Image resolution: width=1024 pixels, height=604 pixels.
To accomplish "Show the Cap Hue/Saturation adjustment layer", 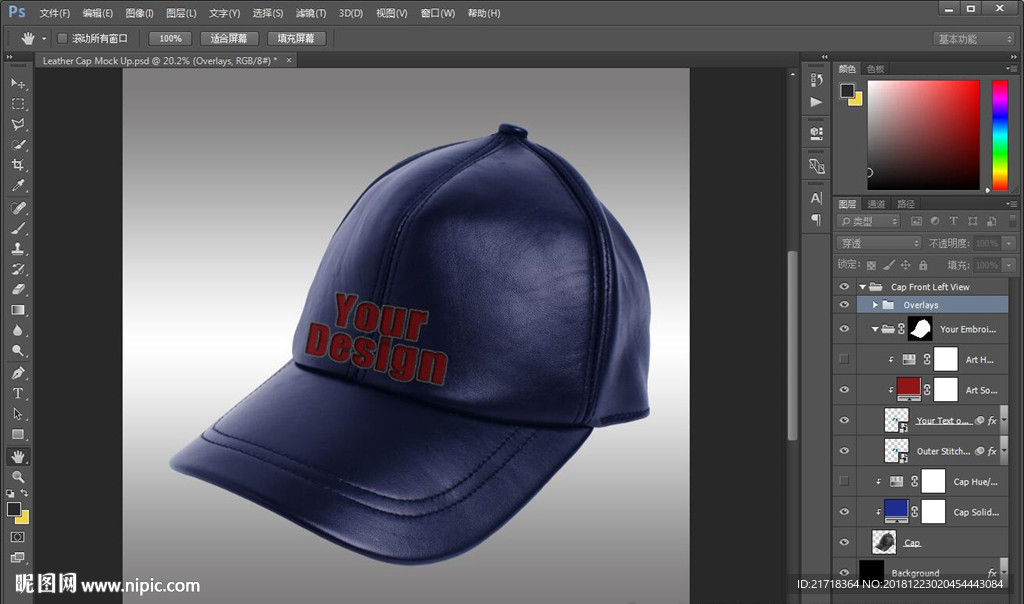I will coord(844,481).
